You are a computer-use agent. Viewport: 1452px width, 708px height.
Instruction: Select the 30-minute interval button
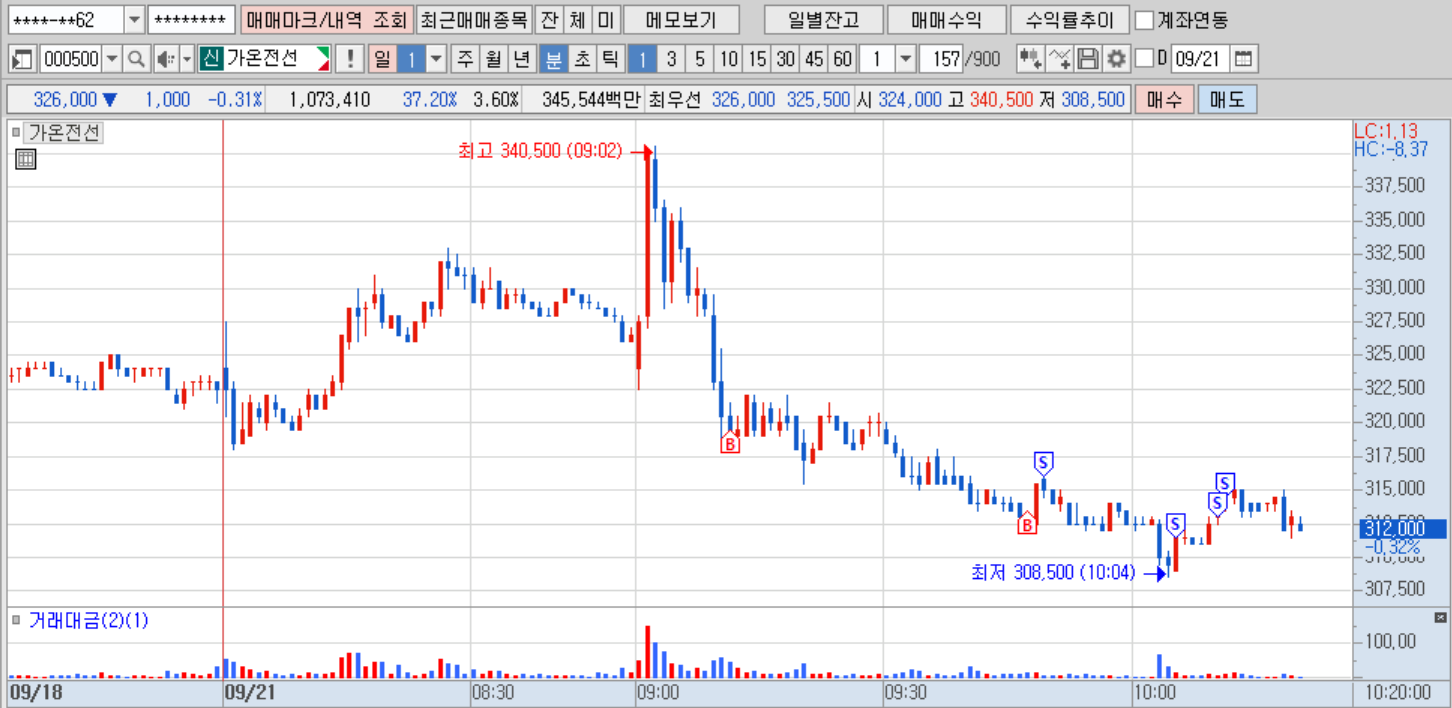coord(786,59)
